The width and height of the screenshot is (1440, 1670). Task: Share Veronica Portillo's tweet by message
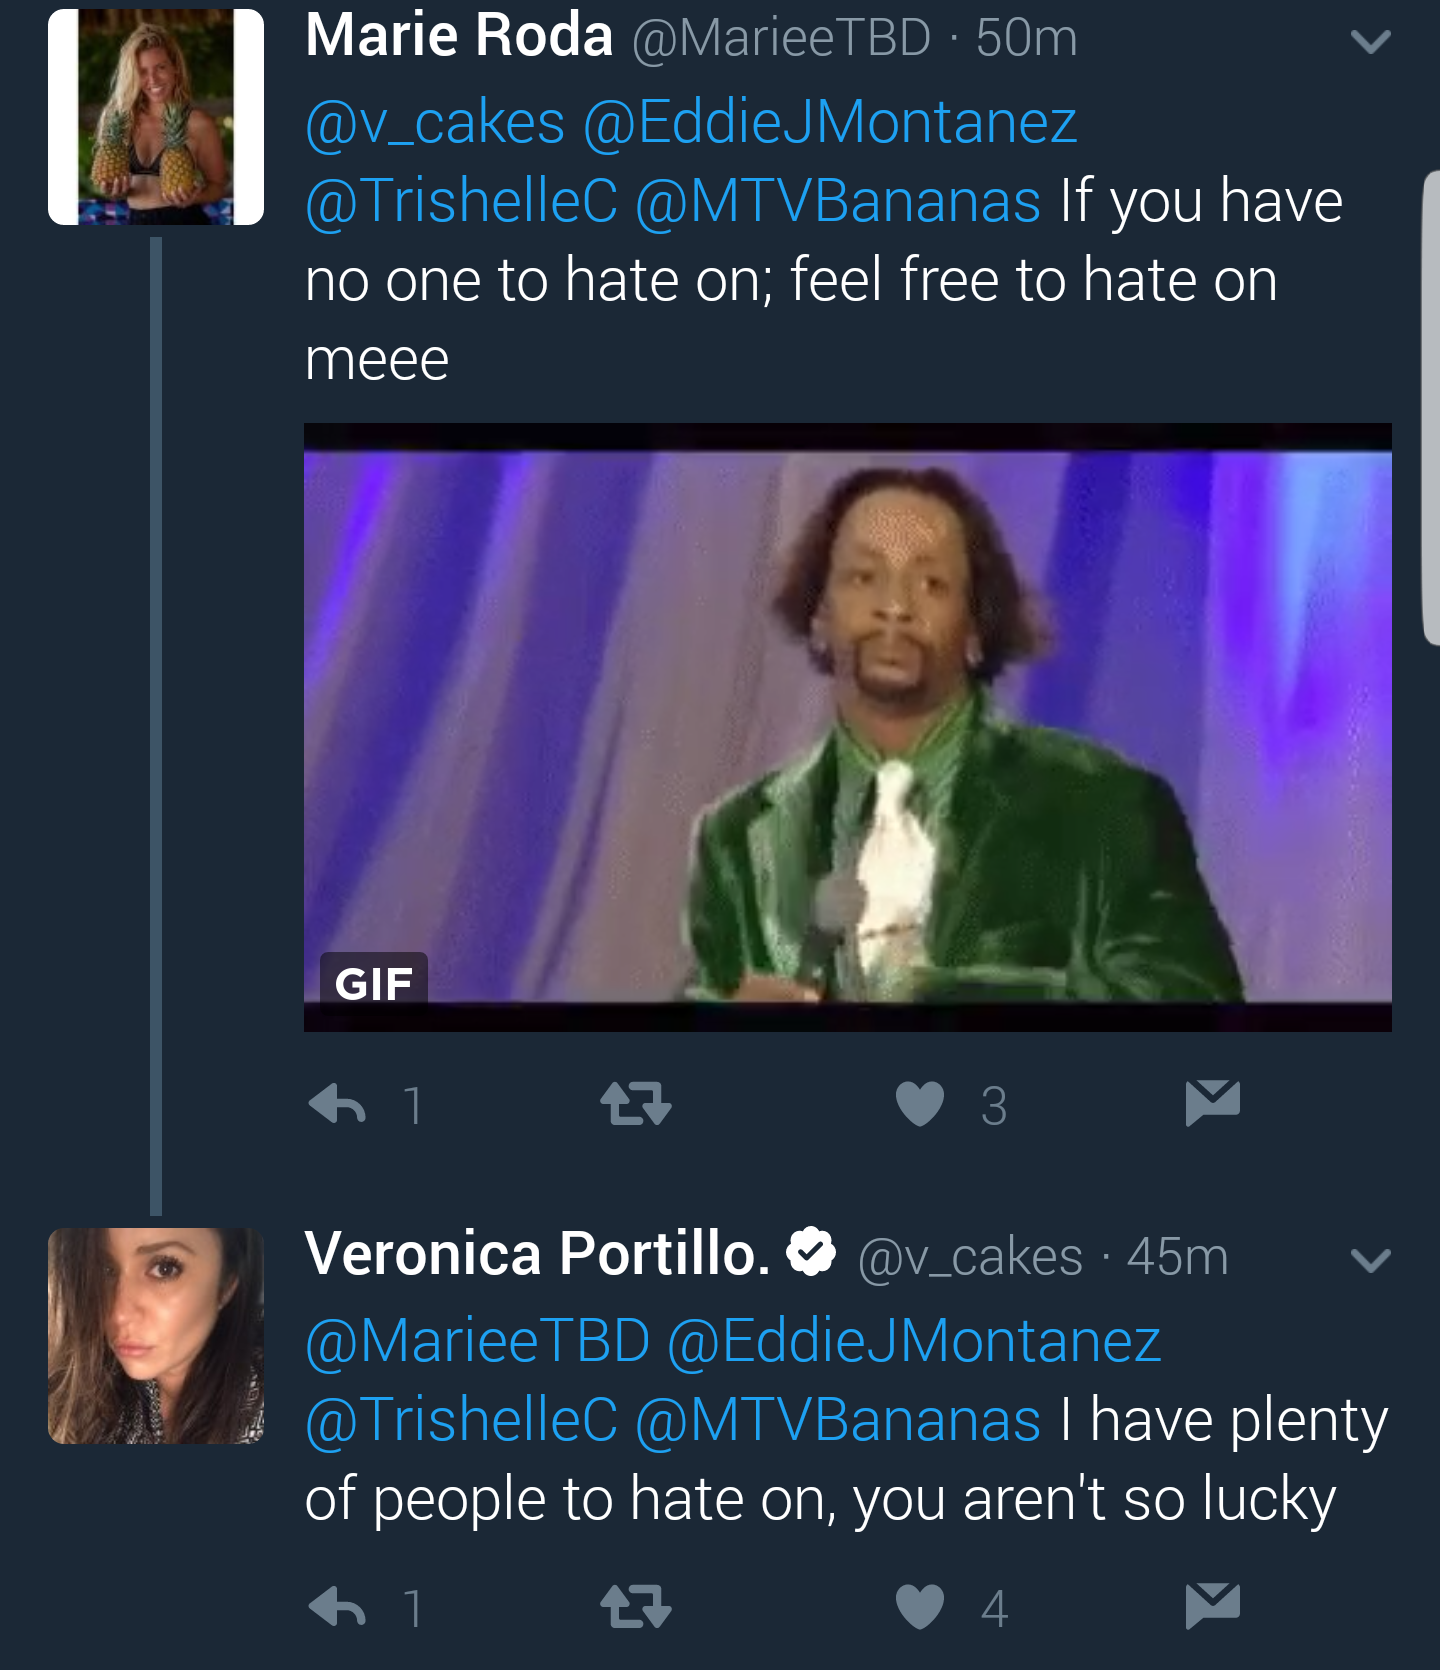click(1213, 1606)
